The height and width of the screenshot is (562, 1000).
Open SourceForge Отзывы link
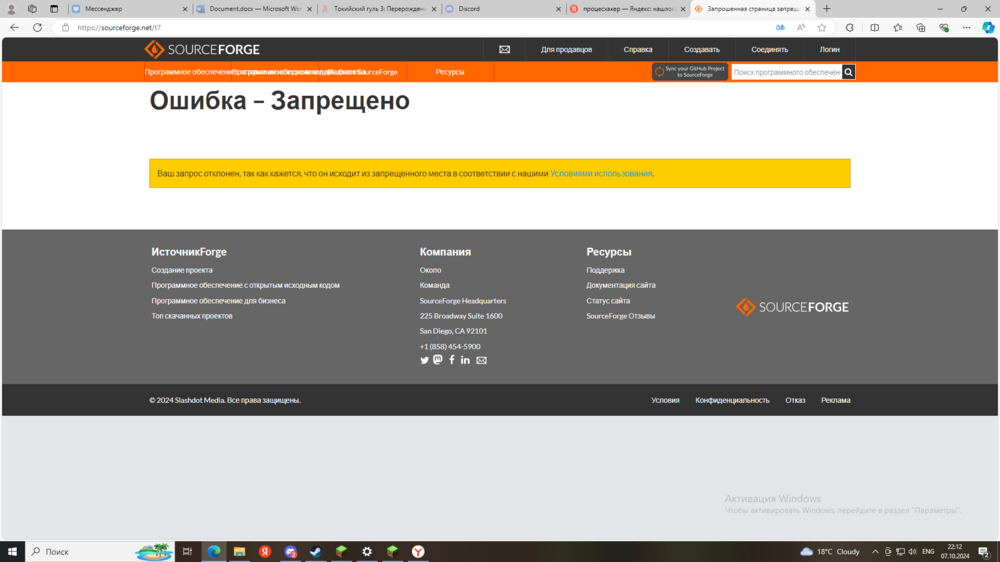pos(621,316)
